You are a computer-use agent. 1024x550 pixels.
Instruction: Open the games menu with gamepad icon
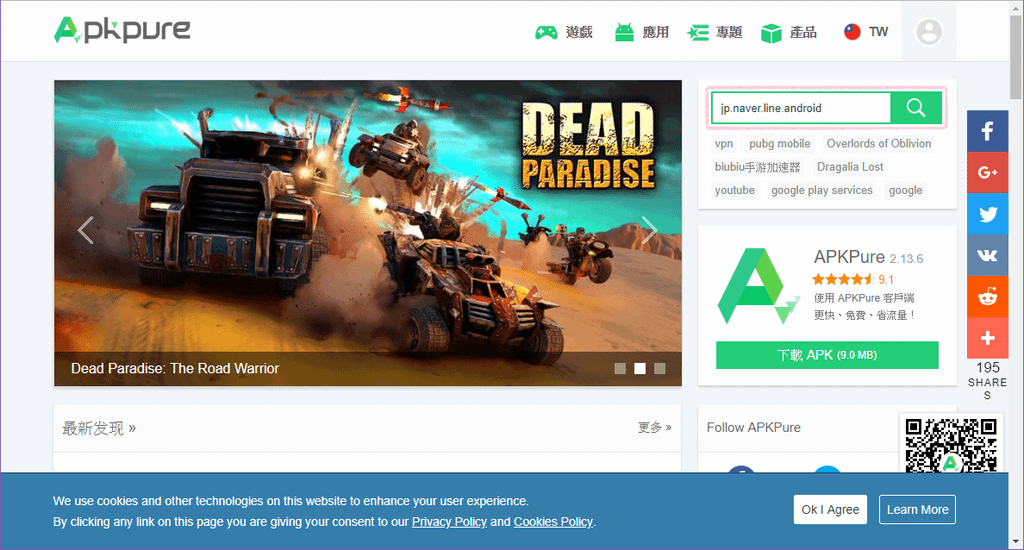[x=564, y=32]
